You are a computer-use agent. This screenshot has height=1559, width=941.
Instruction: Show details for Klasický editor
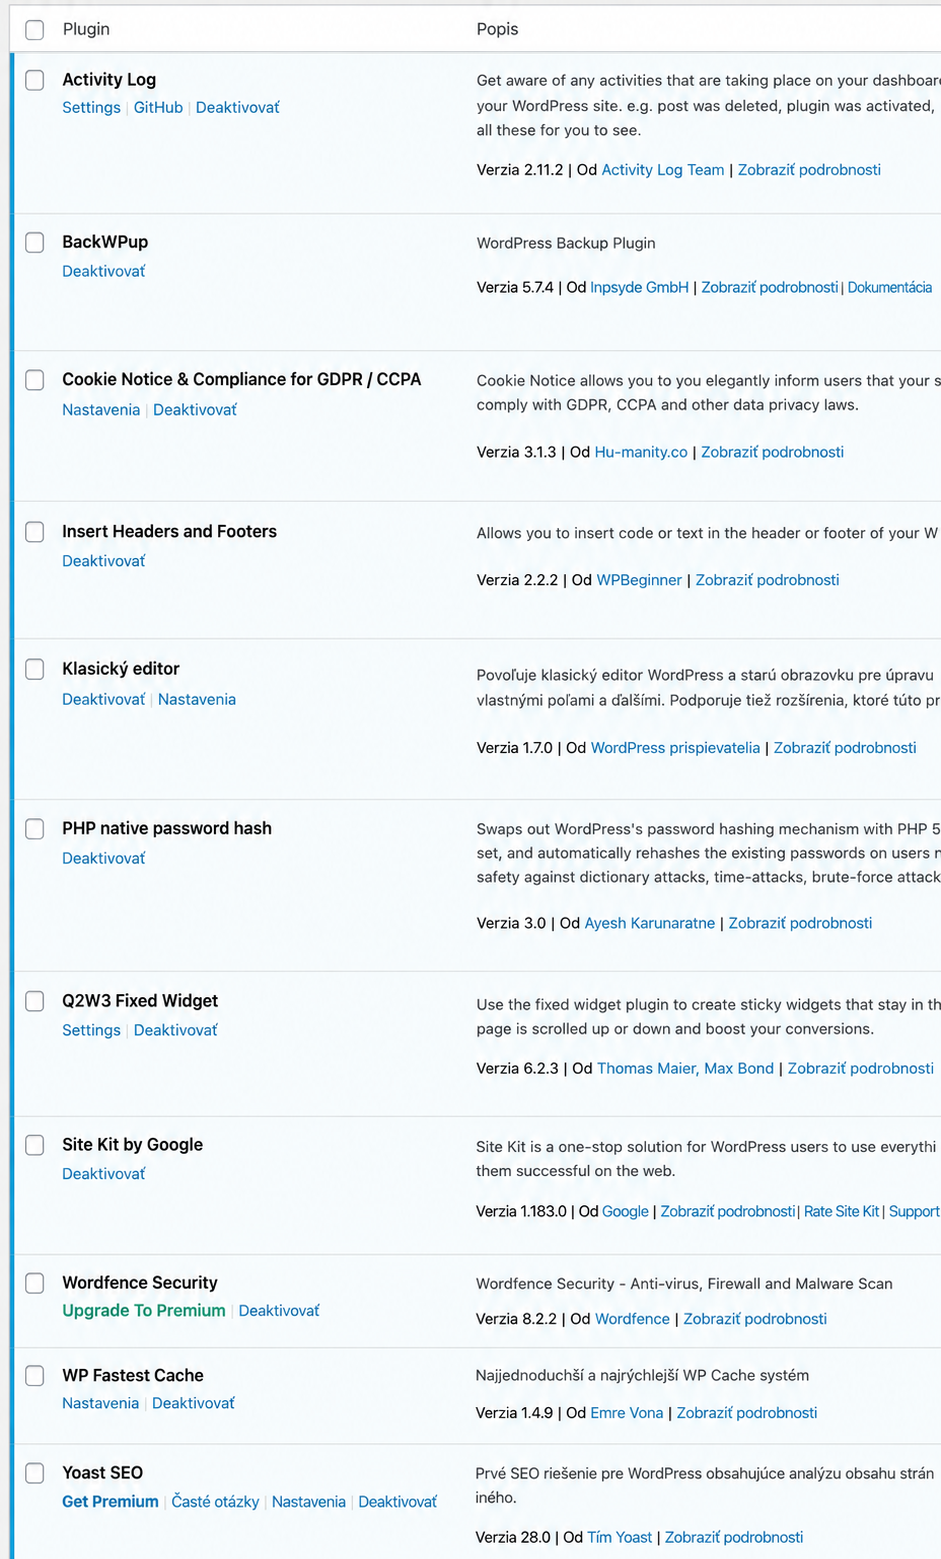coord(845,748)
